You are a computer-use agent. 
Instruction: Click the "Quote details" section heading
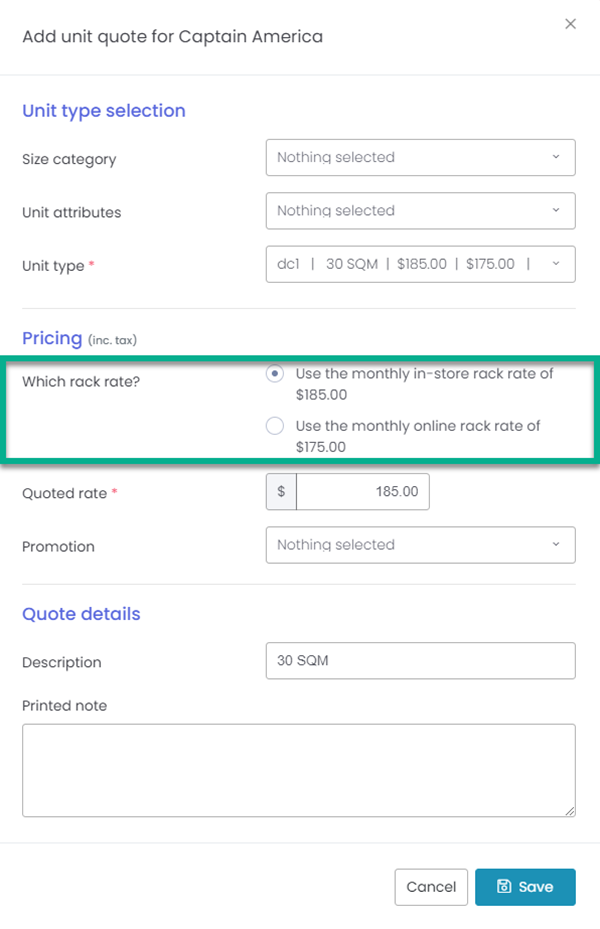point(81,614)
